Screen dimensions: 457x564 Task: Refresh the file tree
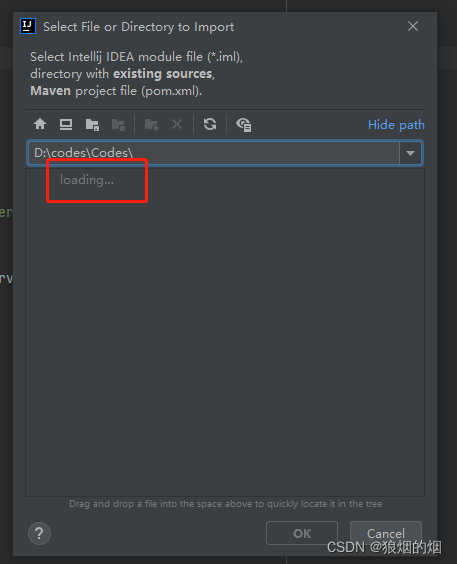(210, 124)
